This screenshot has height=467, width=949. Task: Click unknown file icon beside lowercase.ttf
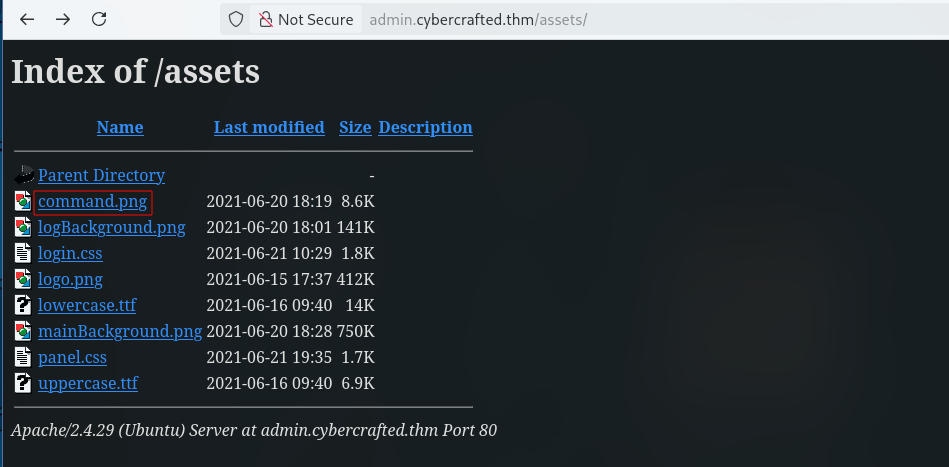click(23, 305)
